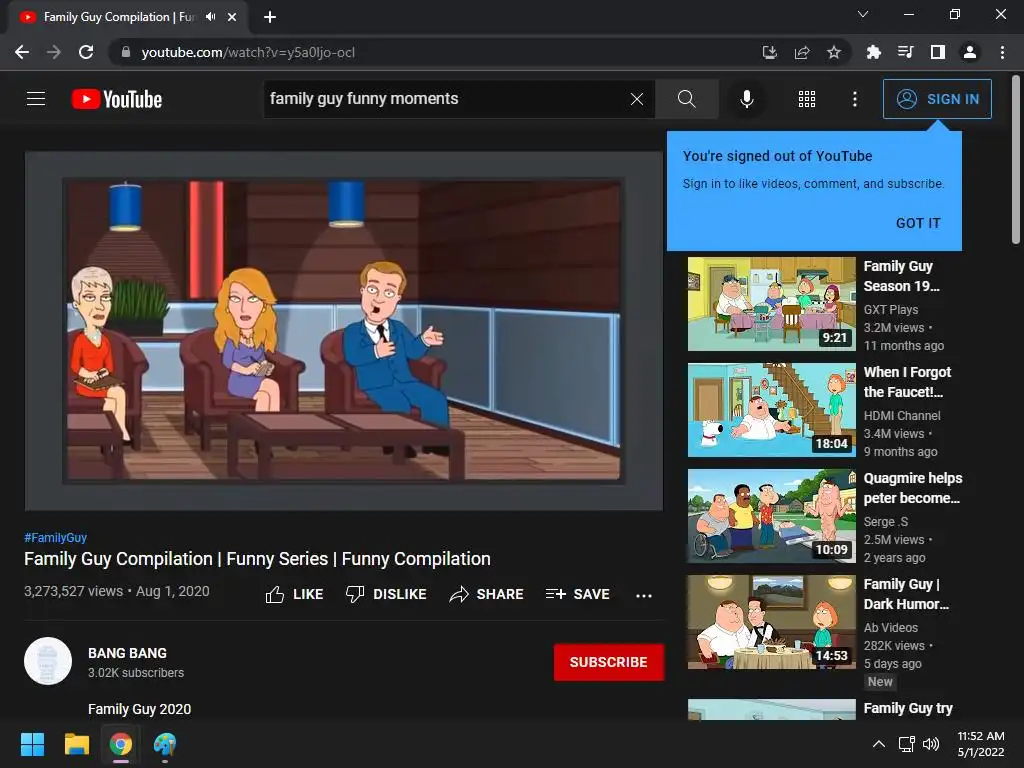This screenshot has width=1024, height=768.
Task: View site info via padlock icon
Action: point(126,52)
